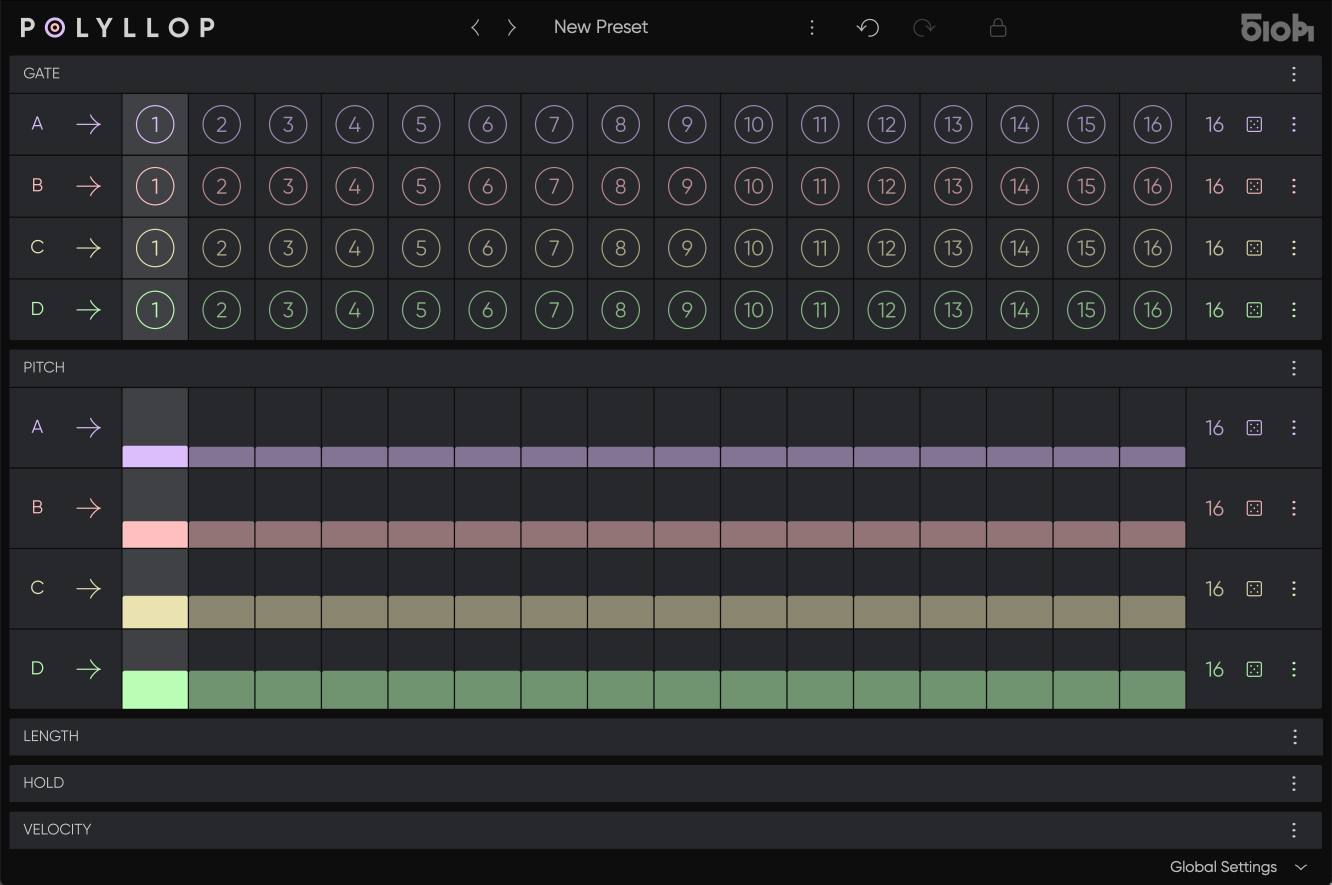Expand the Global Settings chevron
Screen dimensions: 1332x885
click(1301, 867)
